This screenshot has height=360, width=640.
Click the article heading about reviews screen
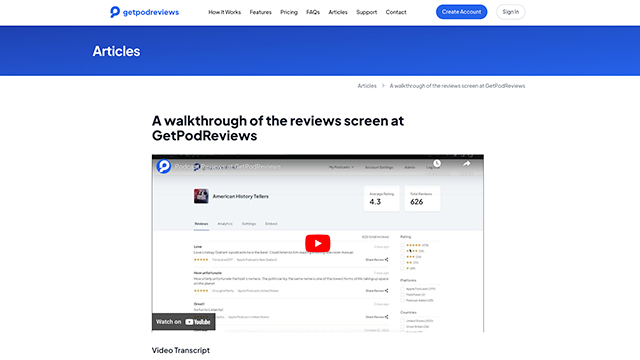point(278,128)
